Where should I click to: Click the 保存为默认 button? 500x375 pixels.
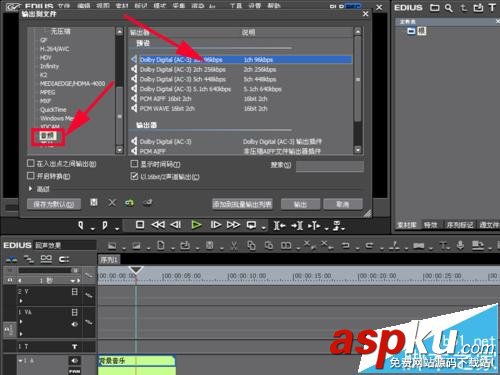pyautogui.click(x=54, y=204)
